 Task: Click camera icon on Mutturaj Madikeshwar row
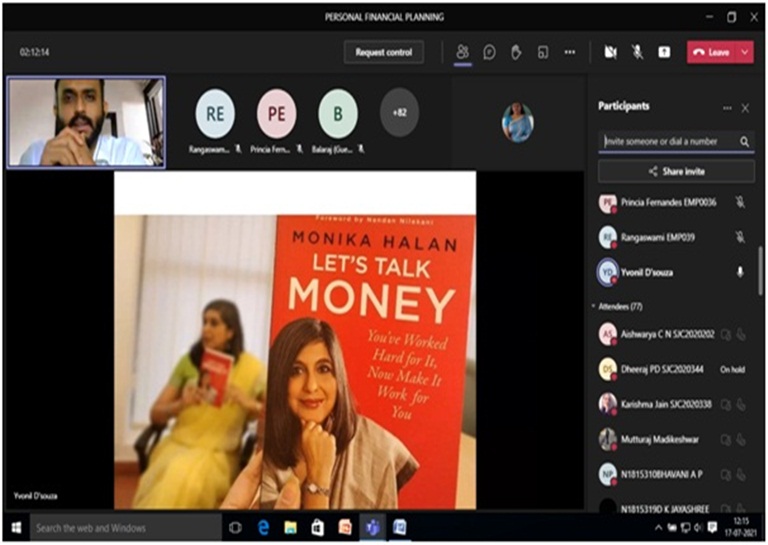click(726, 440)
